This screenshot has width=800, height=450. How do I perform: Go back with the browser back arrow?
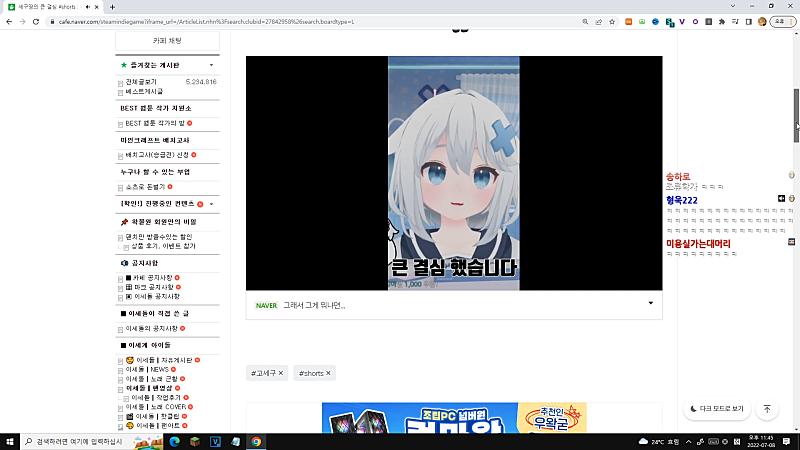click(9, 22)
